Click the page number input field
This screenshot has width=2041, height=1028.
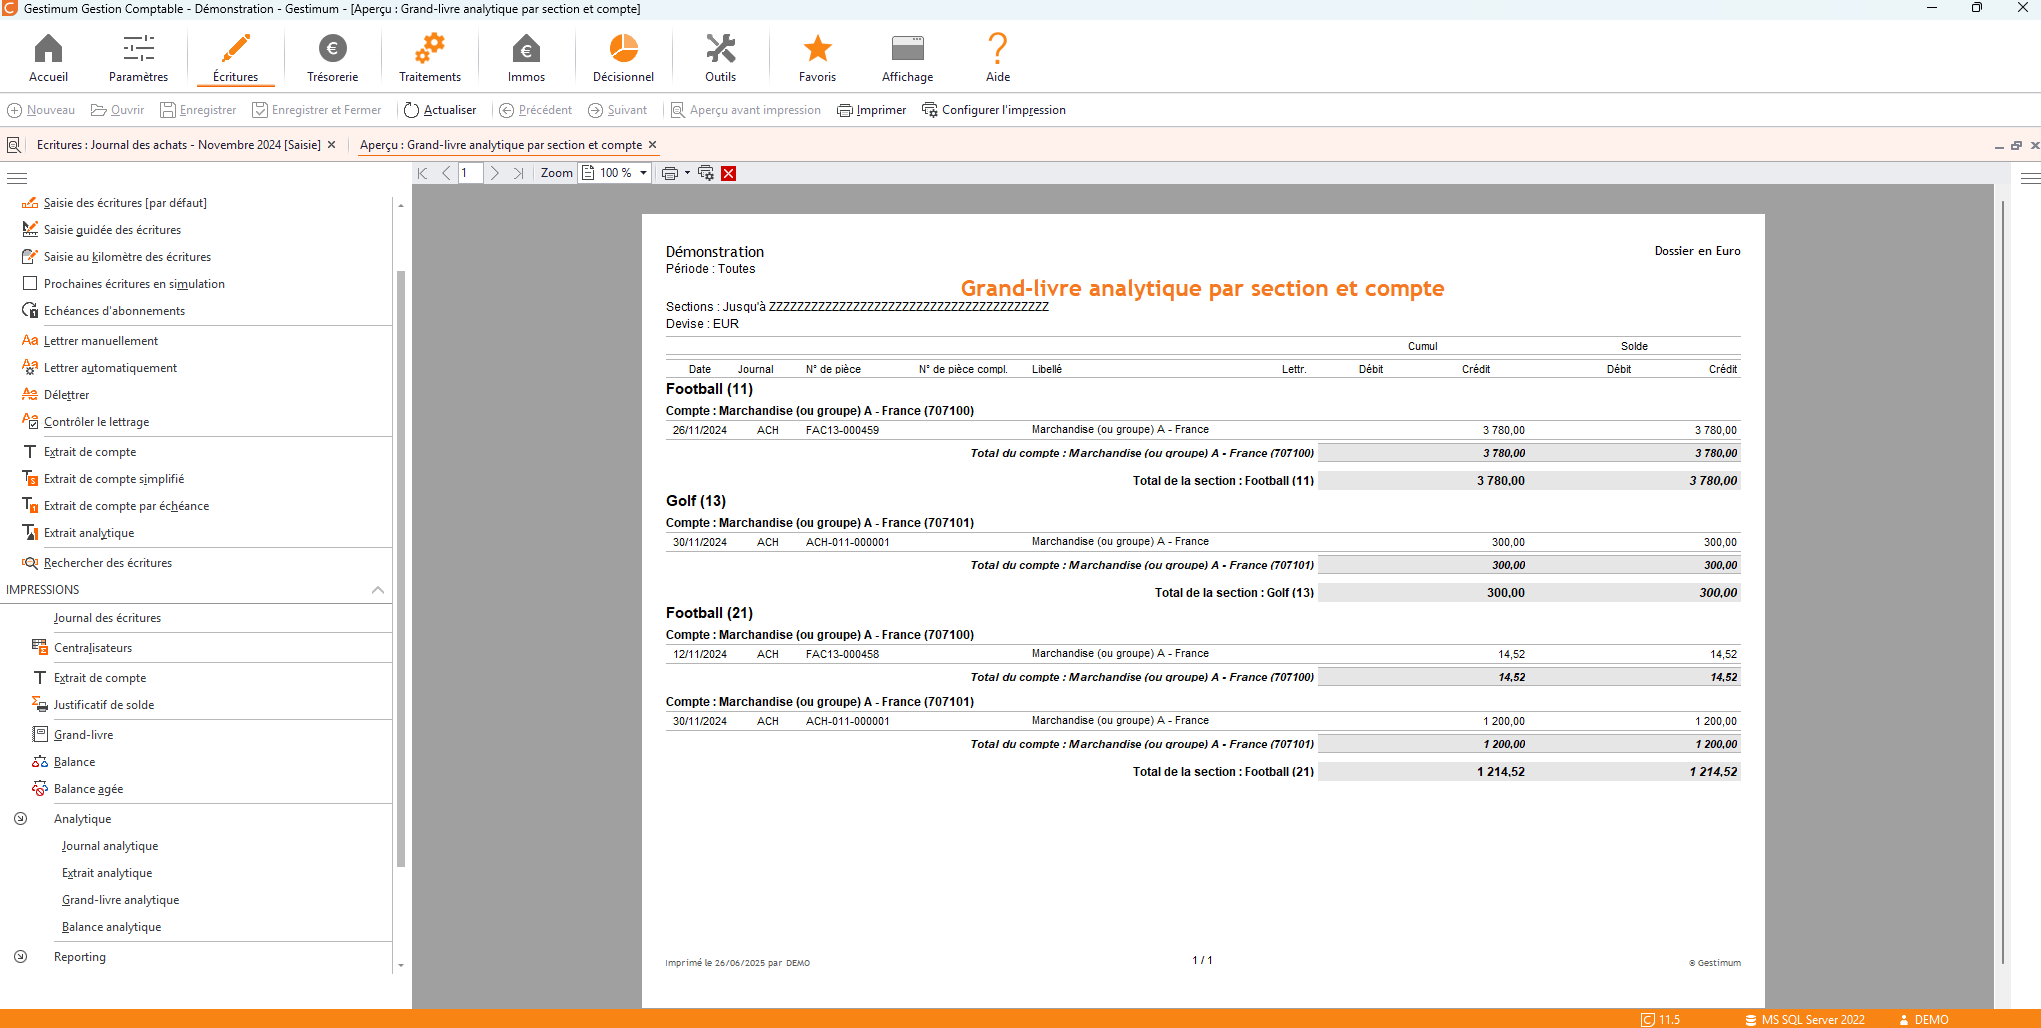tap(470, 173)
